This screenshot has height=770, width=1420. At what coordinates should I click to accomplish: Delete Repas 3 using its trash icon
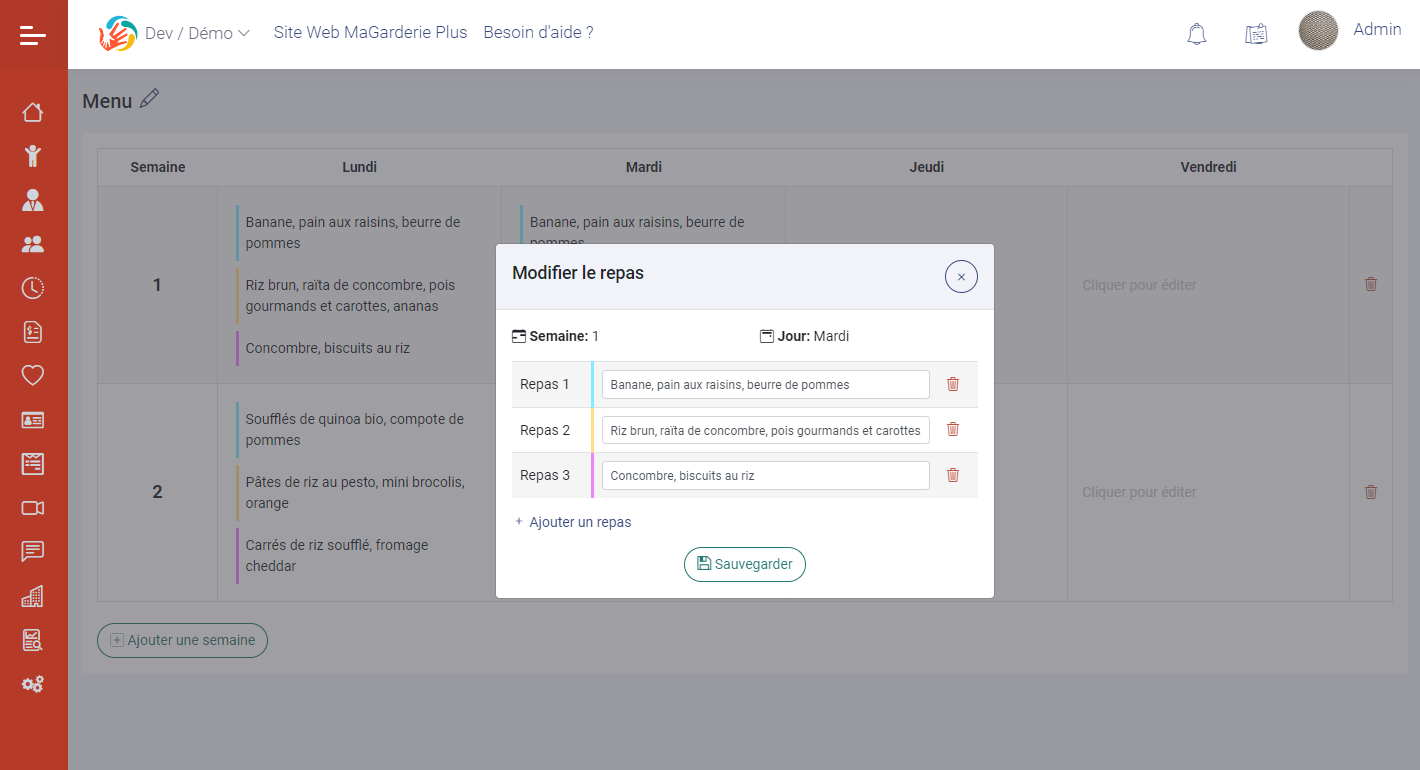point(953,475)
